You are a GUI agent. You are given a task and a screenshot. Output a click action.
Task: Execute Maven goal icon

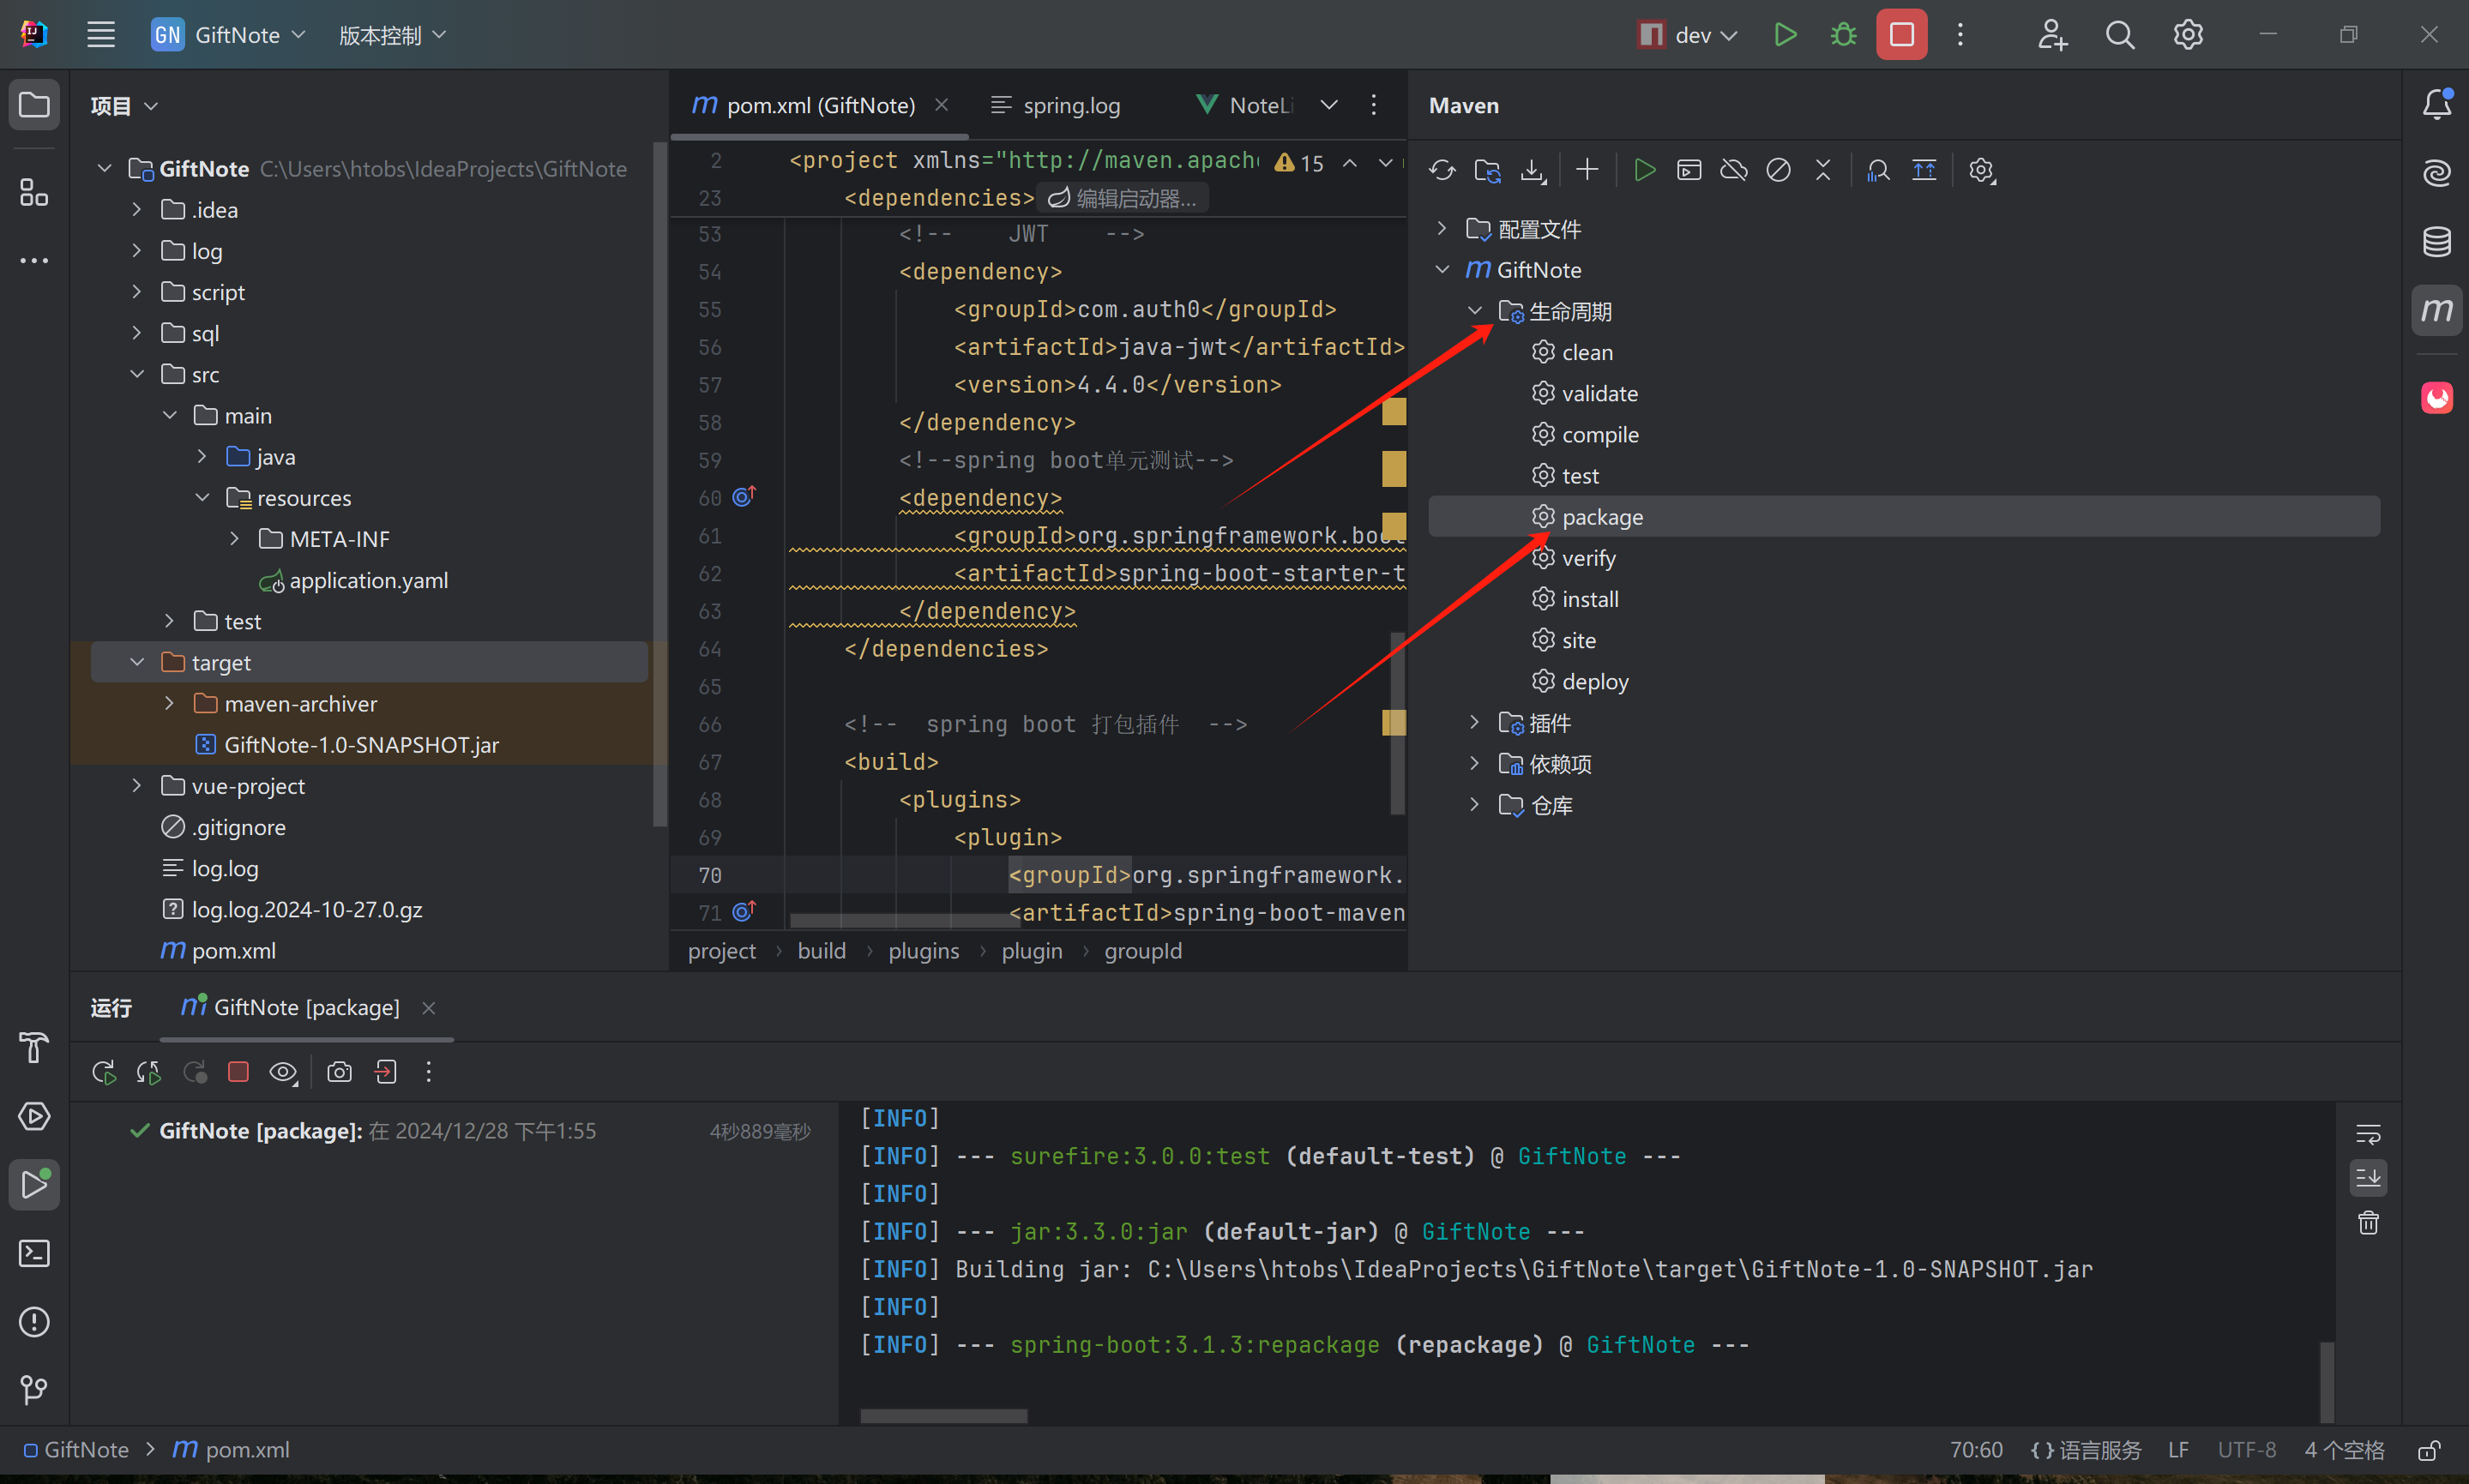1689,170
